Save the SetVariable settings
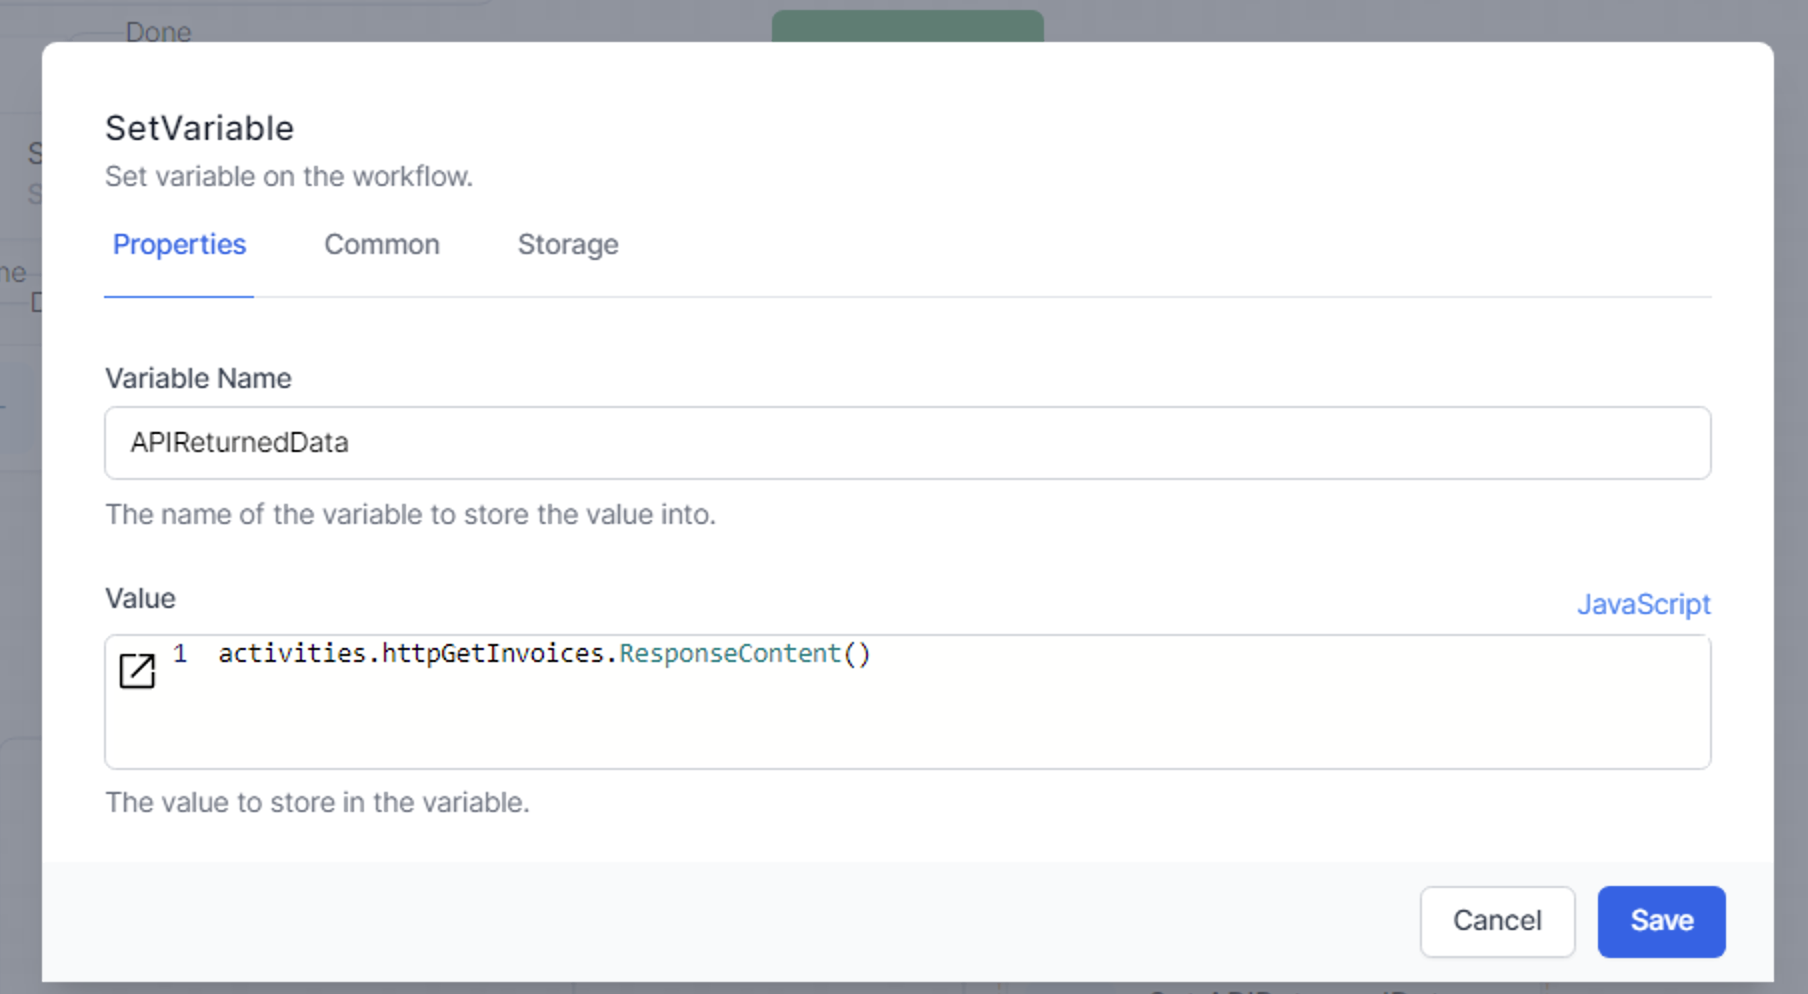Image resolution: width=1808 pixels, height=994 pixels. 1661,921
